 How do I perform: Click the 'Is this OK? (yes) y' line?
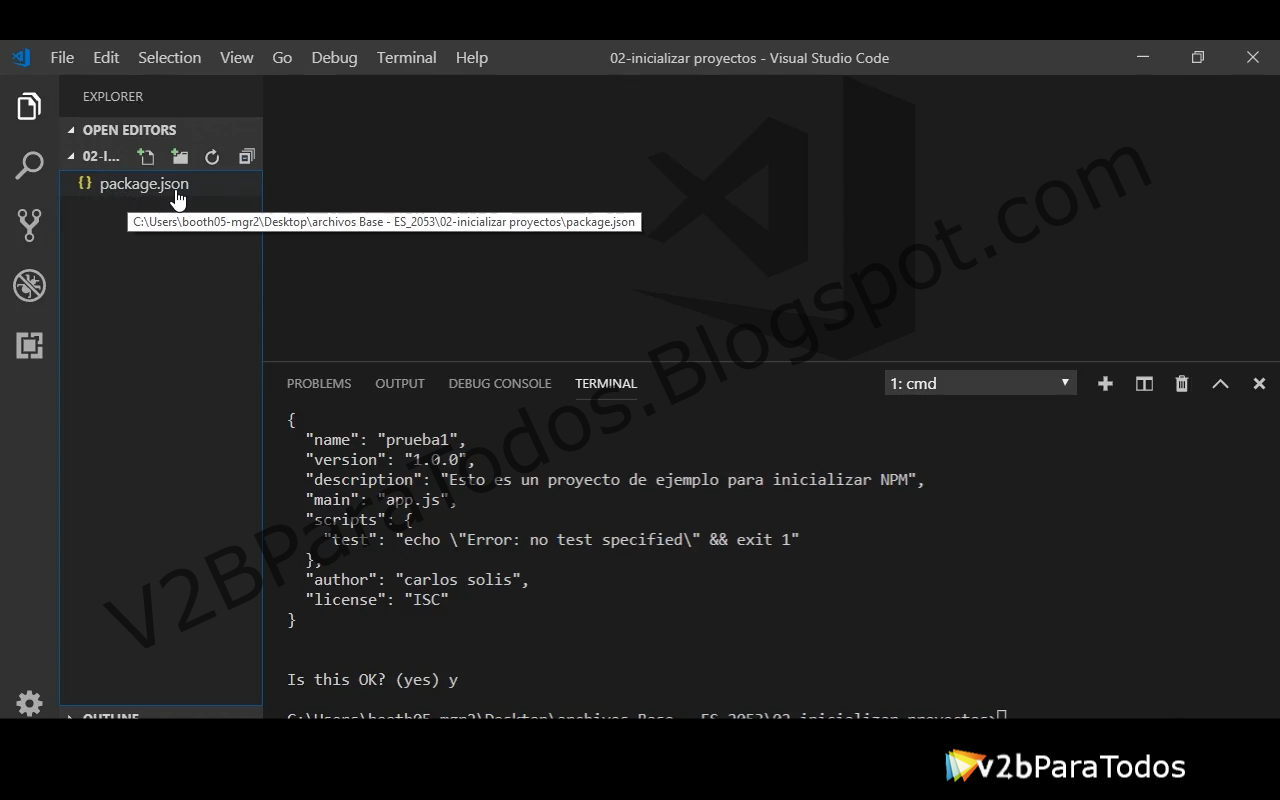point(372,680)
